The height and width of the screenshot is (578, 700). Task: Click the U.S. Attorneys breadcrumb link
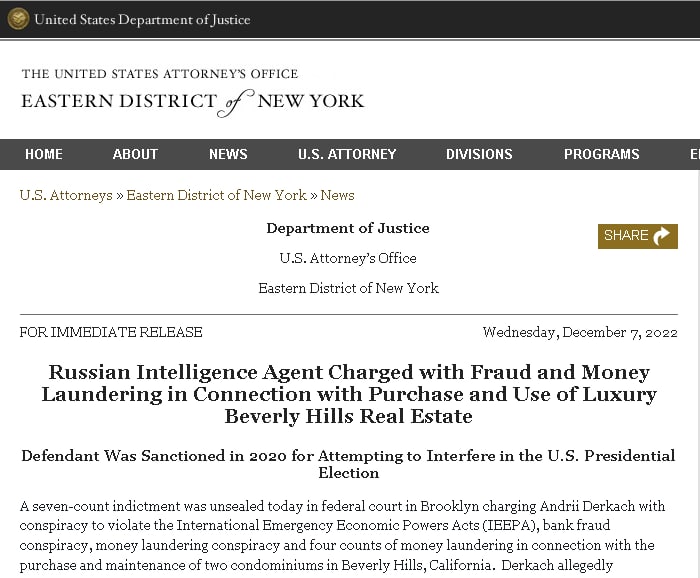(66, 195)
